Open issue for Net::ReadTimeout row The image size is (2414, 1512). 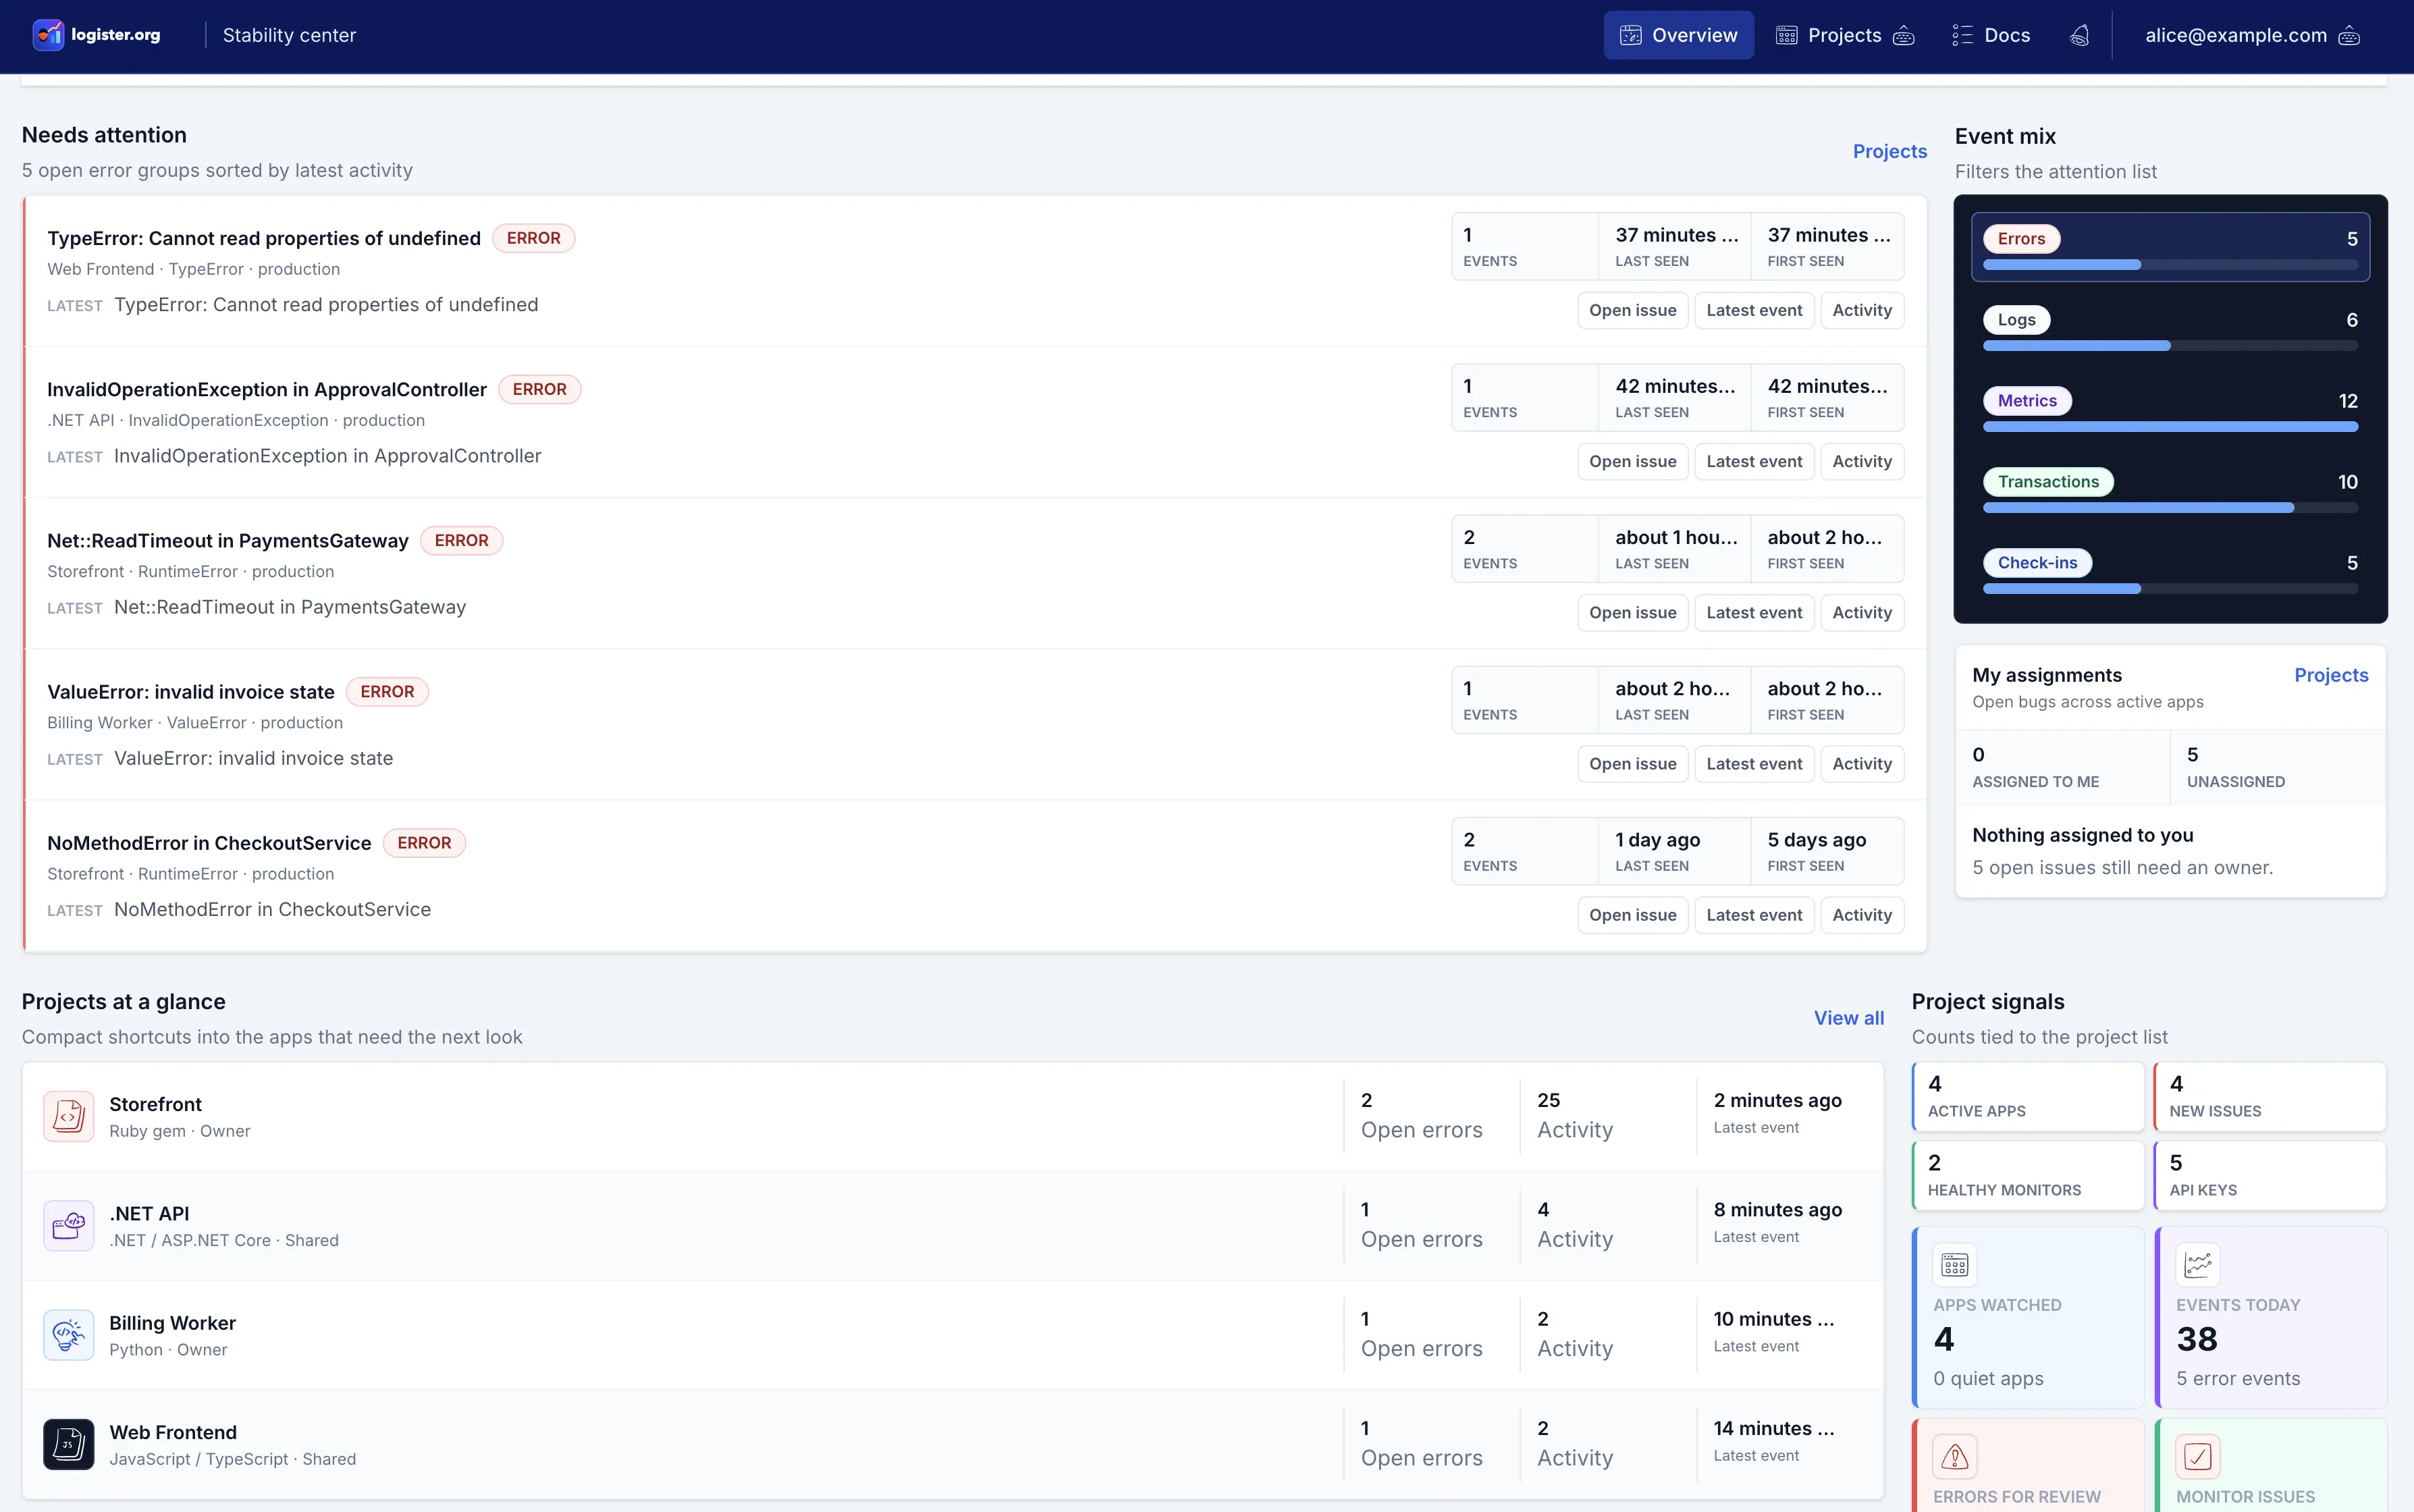1632,612
